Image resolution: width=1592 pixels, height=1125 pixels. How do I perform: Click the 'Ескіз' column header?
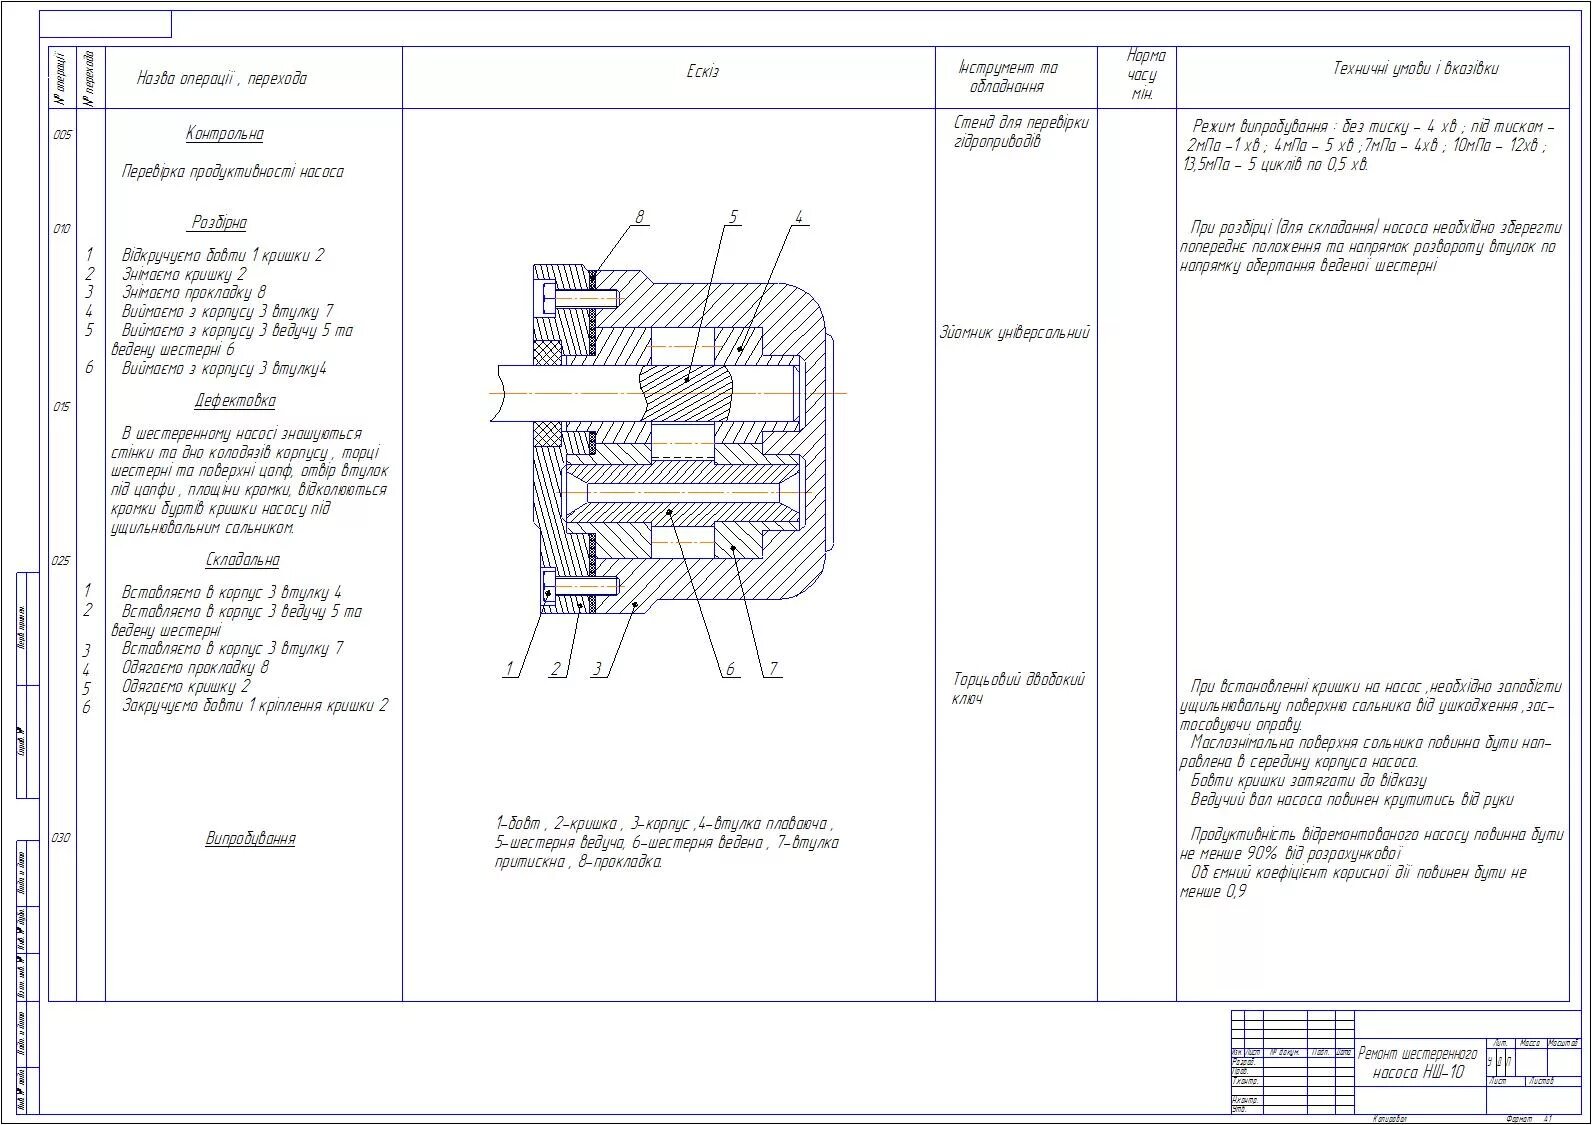(x=702, y=72)
